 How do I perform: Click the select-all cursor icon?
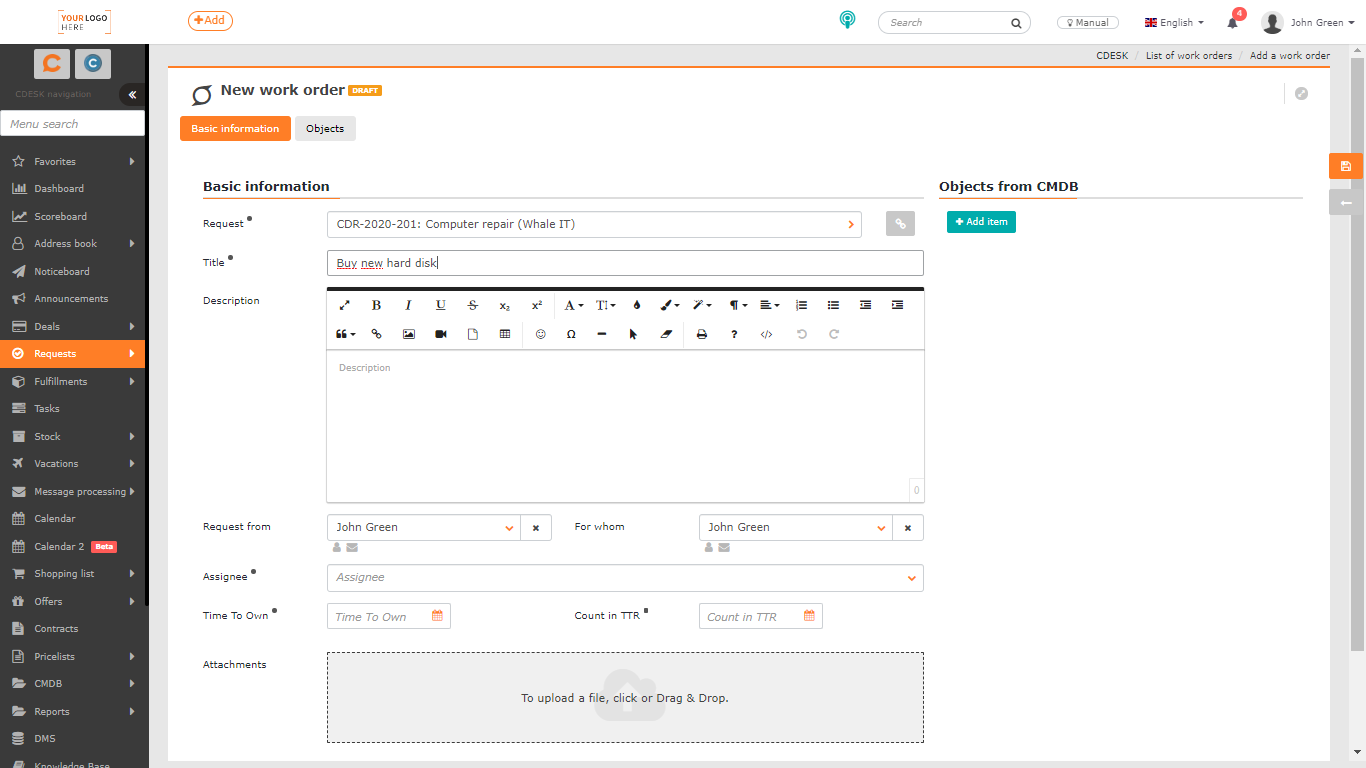[633, 334]
